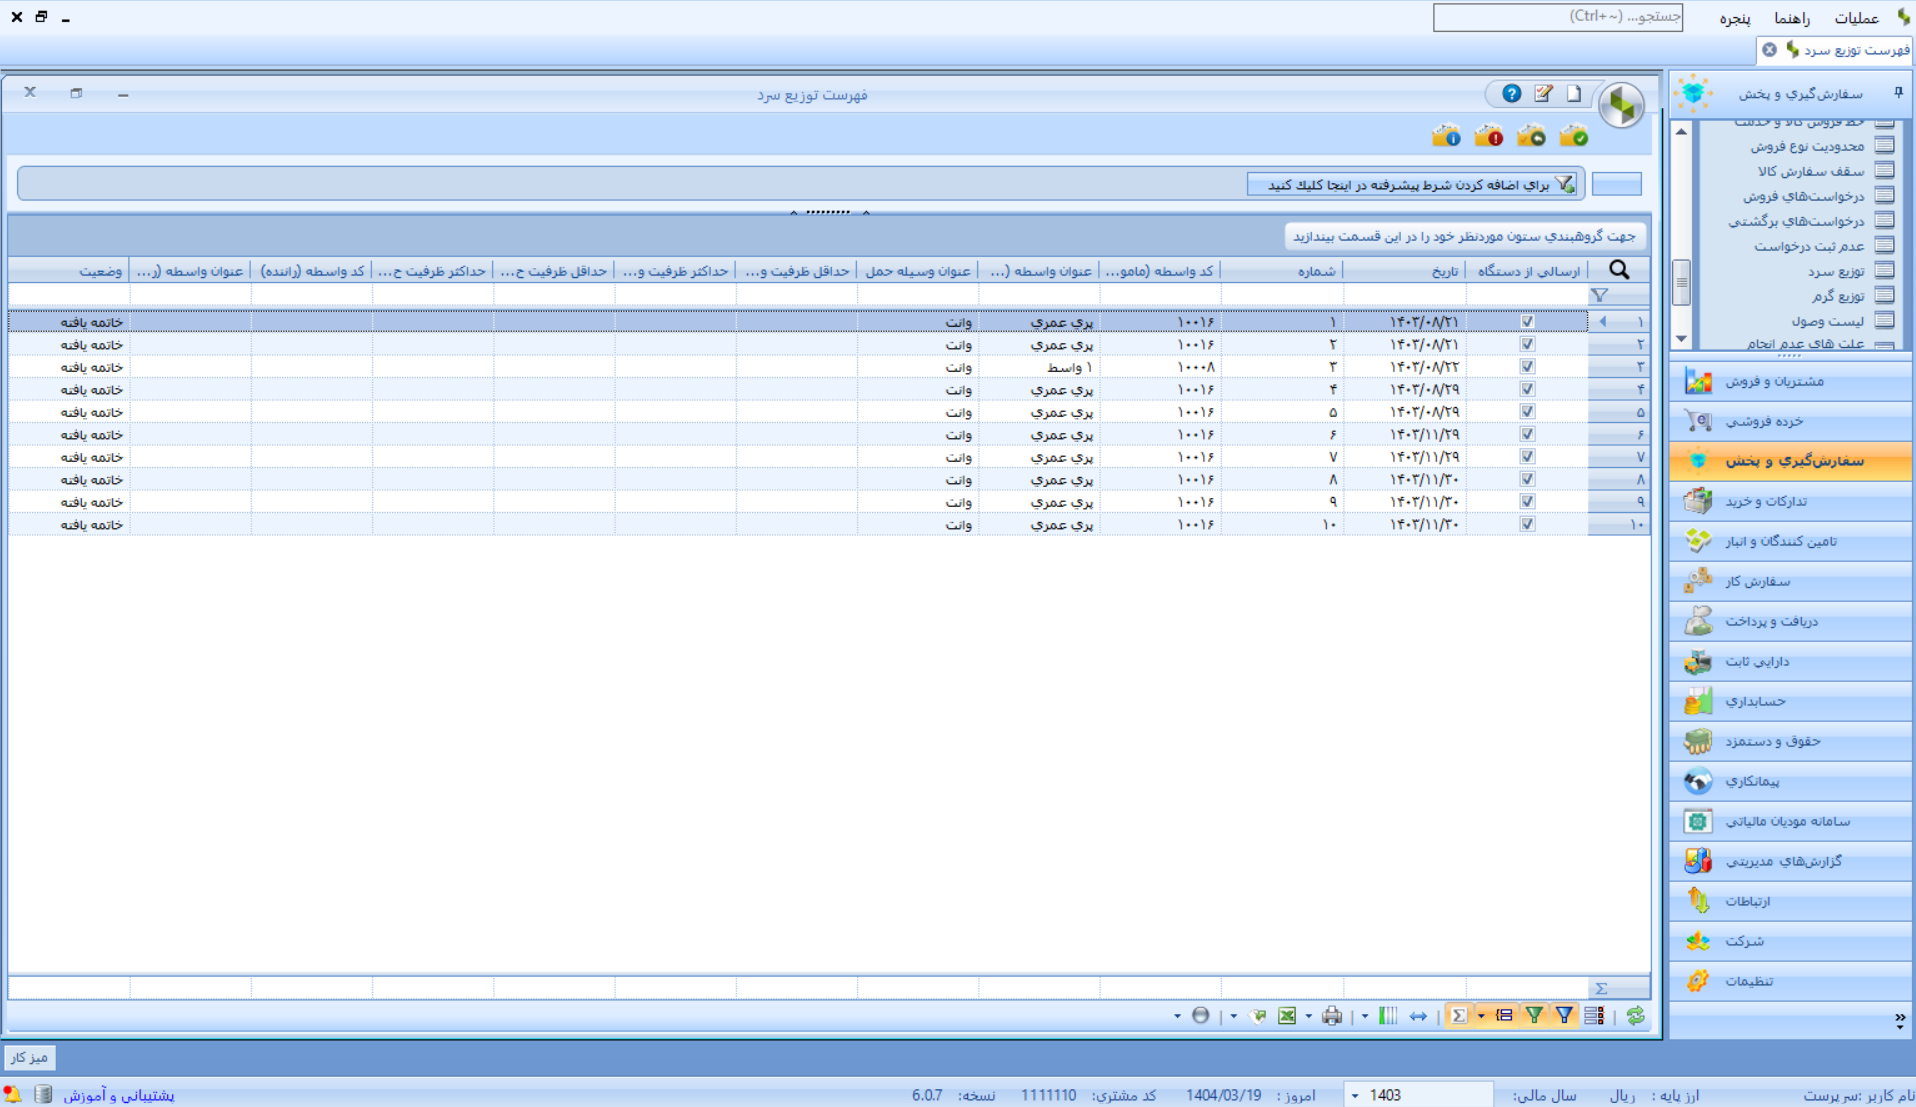The height and width of the screenshot is (1107, 1916).
Task: Click the پشتیبانی و آموزش link
Action: [x=119, y=1095]
